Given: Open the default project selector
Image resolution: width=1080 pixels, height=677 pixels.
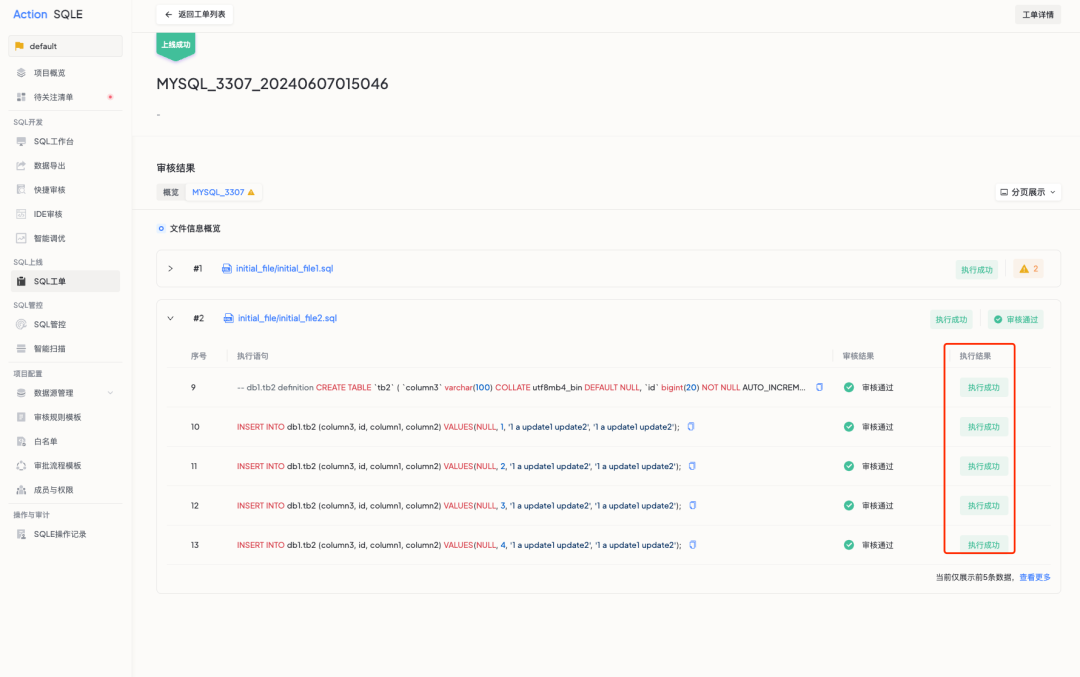Looking at the screenshot, I should tap(65, 46).
